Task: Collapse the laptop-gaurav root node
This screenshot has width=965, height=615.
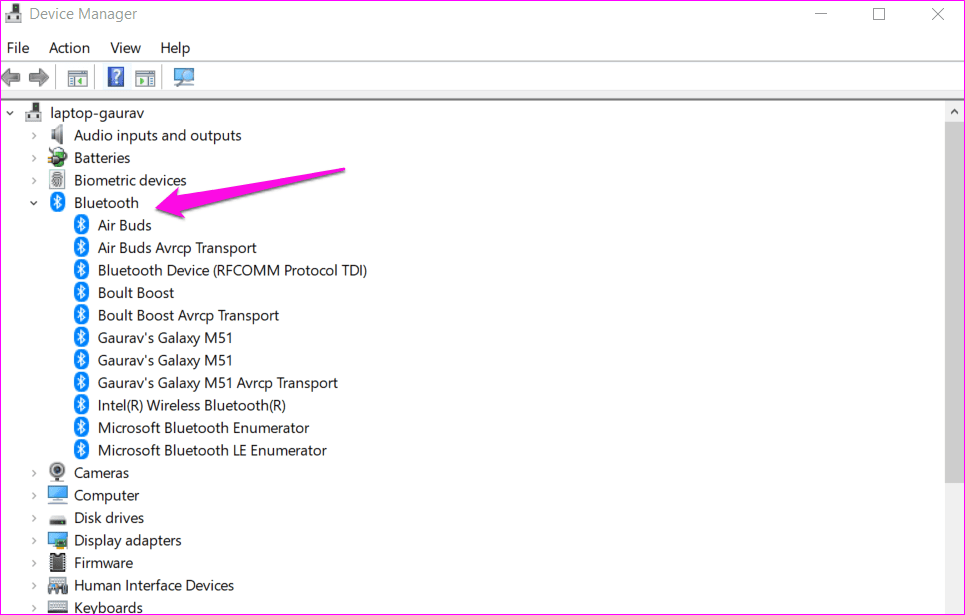Action: tap(10, 113)
